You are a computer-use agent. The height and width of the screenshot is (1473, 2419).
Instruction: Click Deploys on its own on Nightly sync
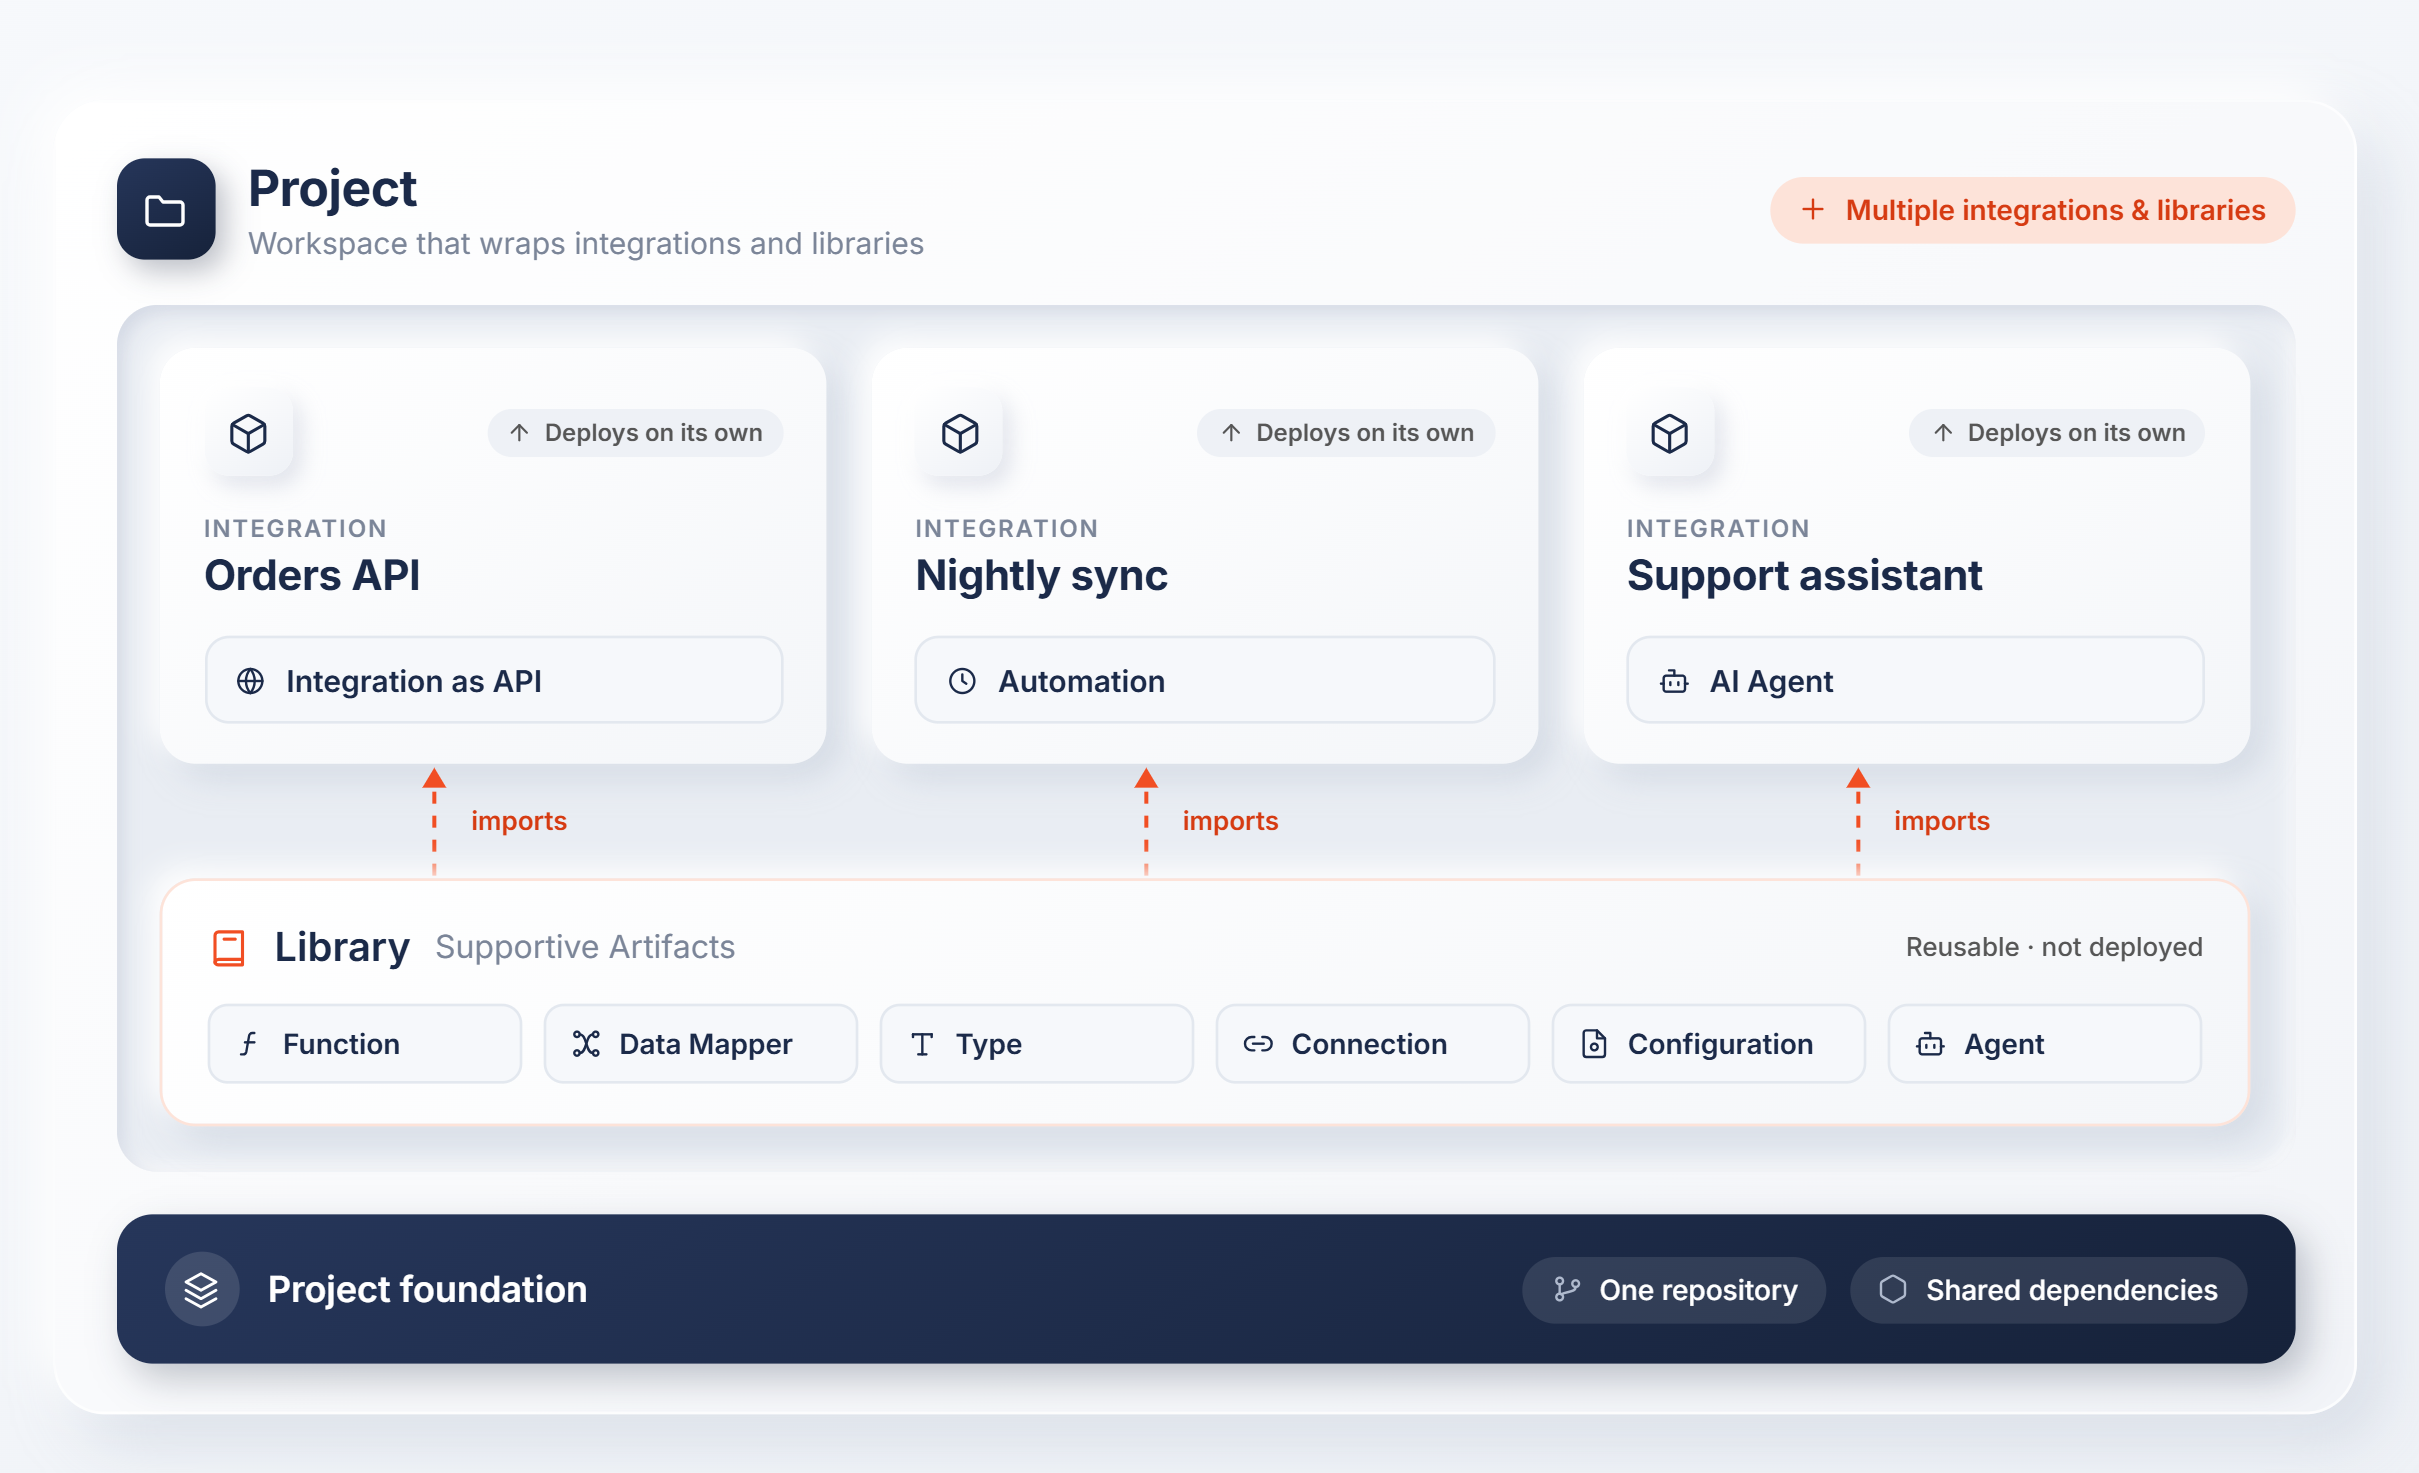point(1346,433)
